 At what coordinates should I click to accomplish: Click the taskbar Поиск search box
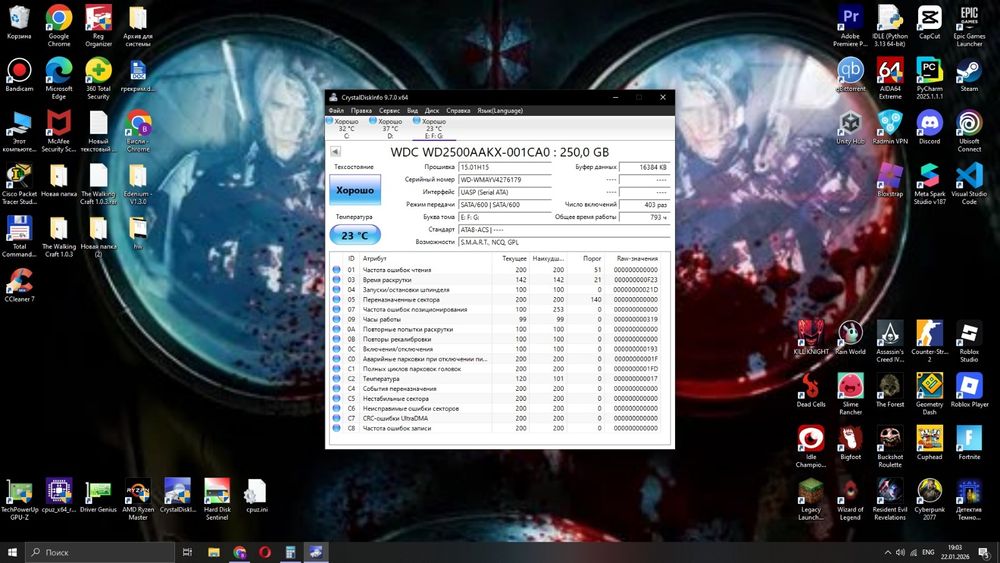(x=100, y=552)
